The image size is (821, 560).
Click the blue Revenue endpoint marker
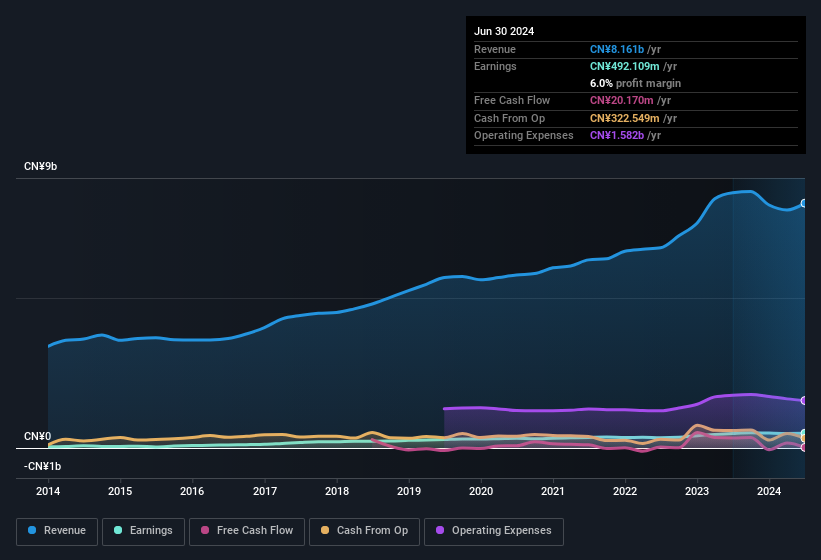click(x=804, y=203)
